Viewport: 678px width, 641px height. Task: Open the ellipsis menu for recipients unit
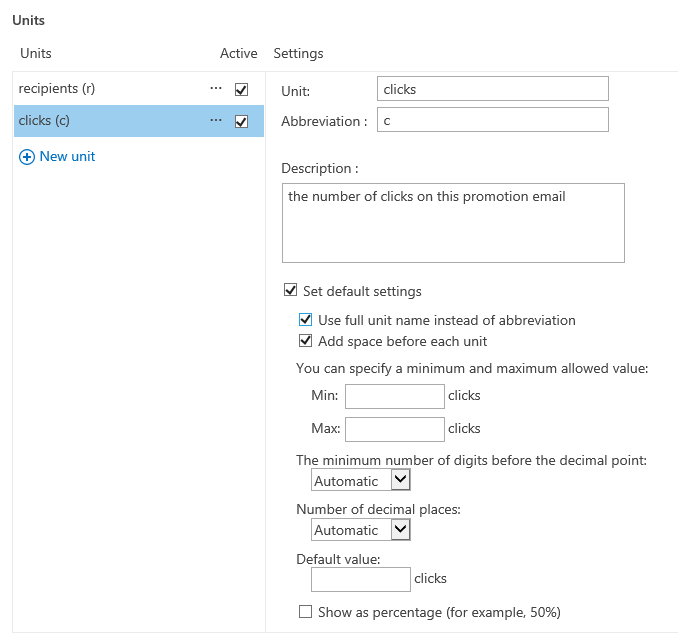click(x=216, y=89)
